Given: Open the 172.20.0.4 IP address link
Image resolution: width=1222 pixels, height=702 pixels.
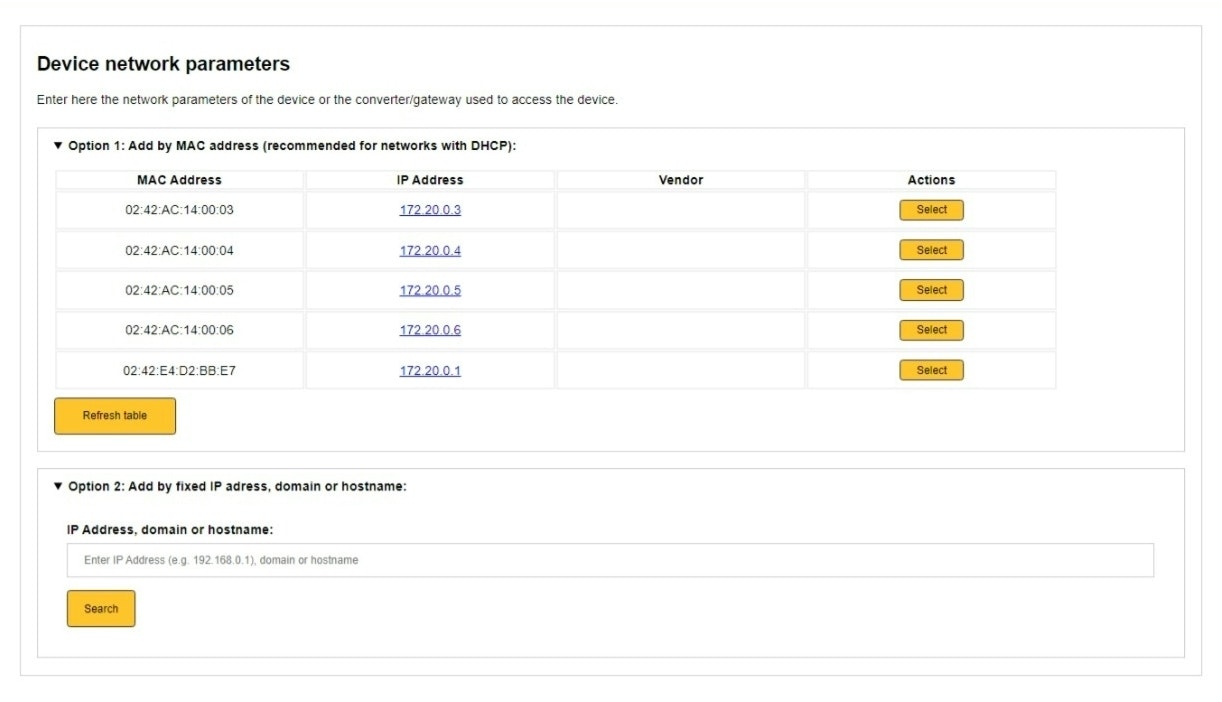Looking at the screenshot, I should [x=430, y=251].
